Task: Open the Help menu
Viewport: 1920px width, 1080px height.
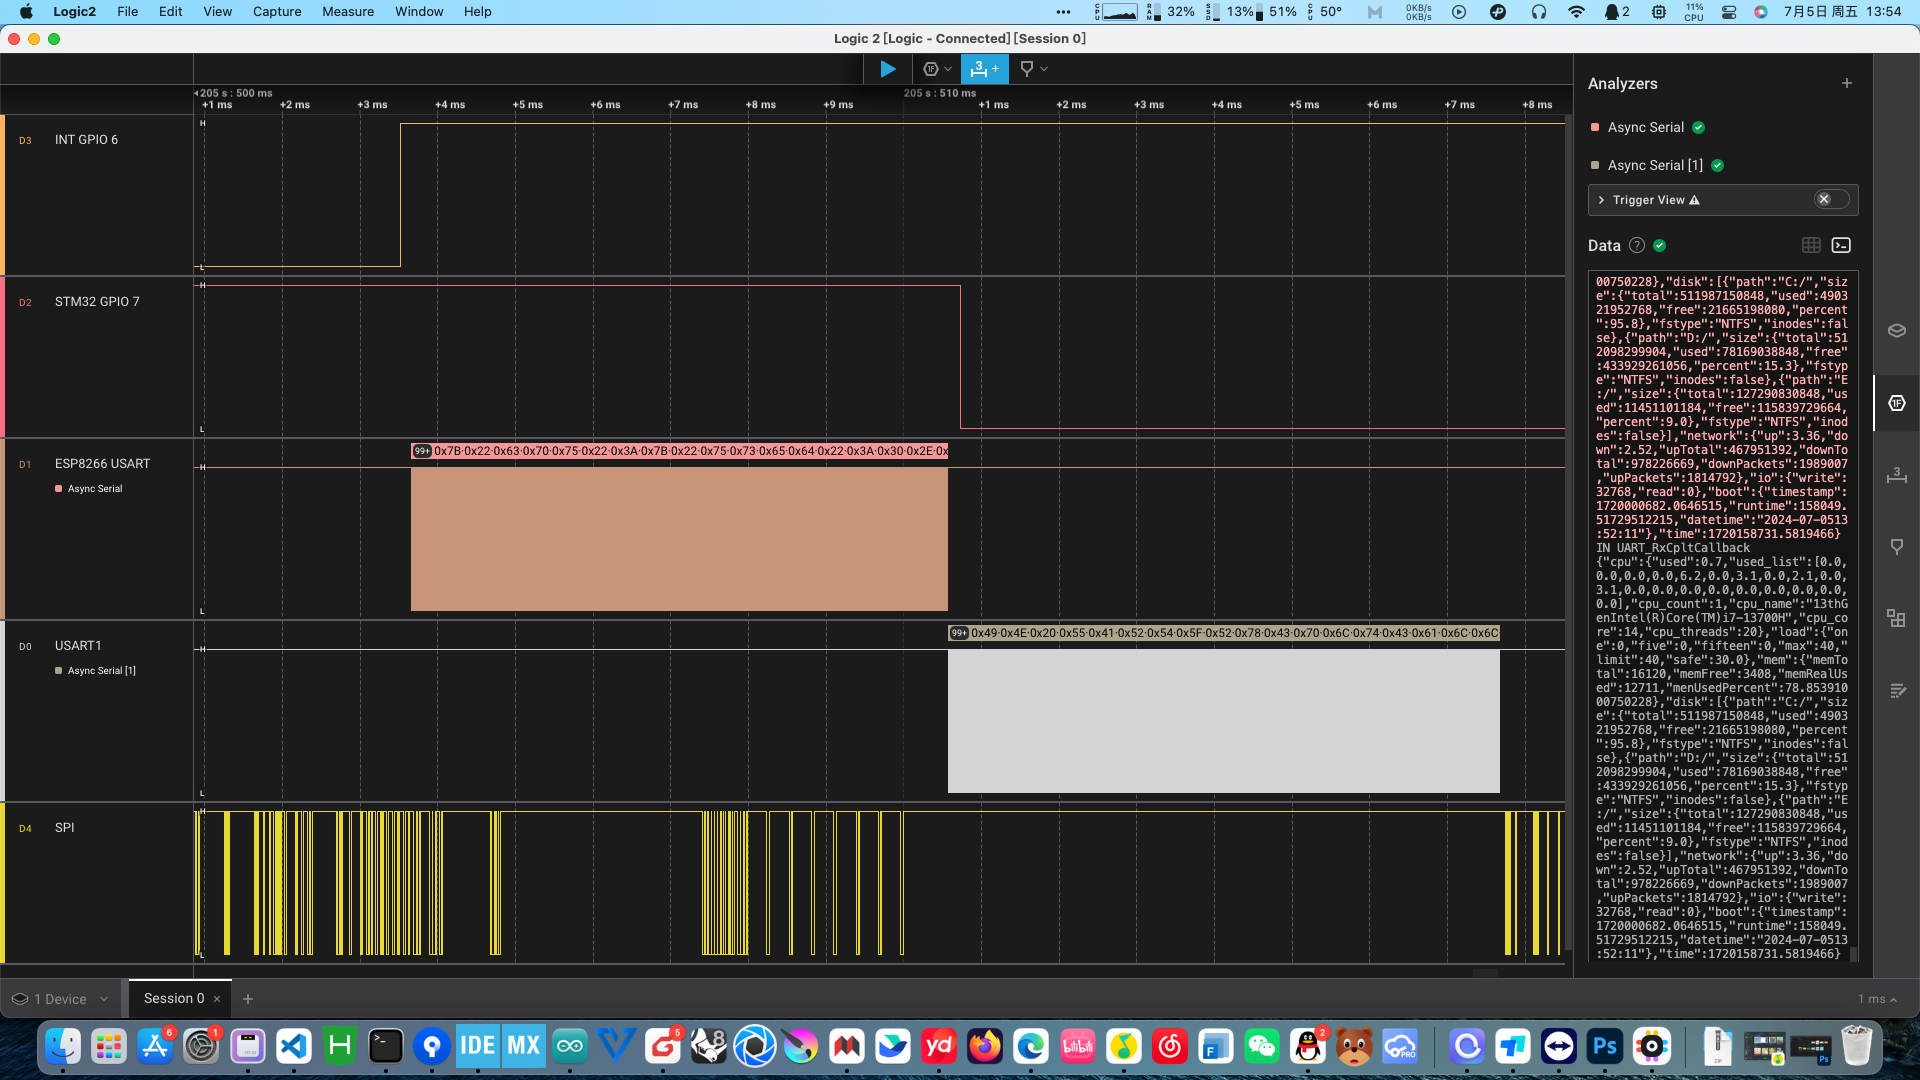Action: click(x=477, y=12)
